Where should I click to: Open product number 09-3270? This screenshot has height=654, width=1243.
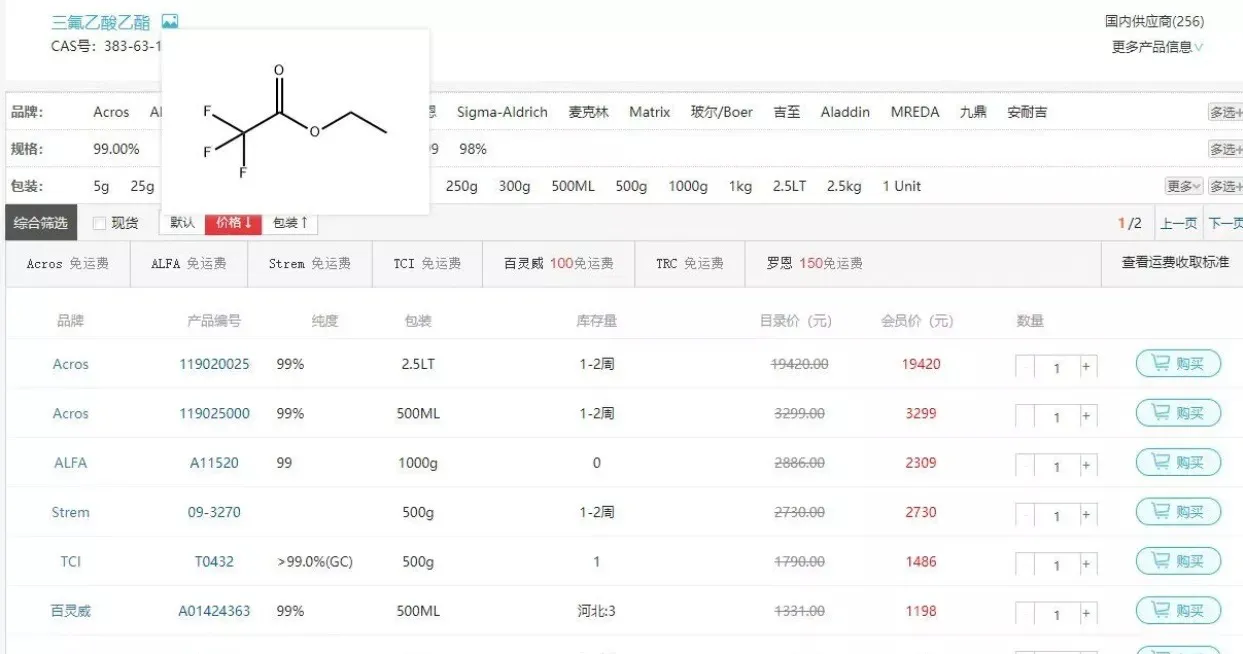(x=214, y=512)
